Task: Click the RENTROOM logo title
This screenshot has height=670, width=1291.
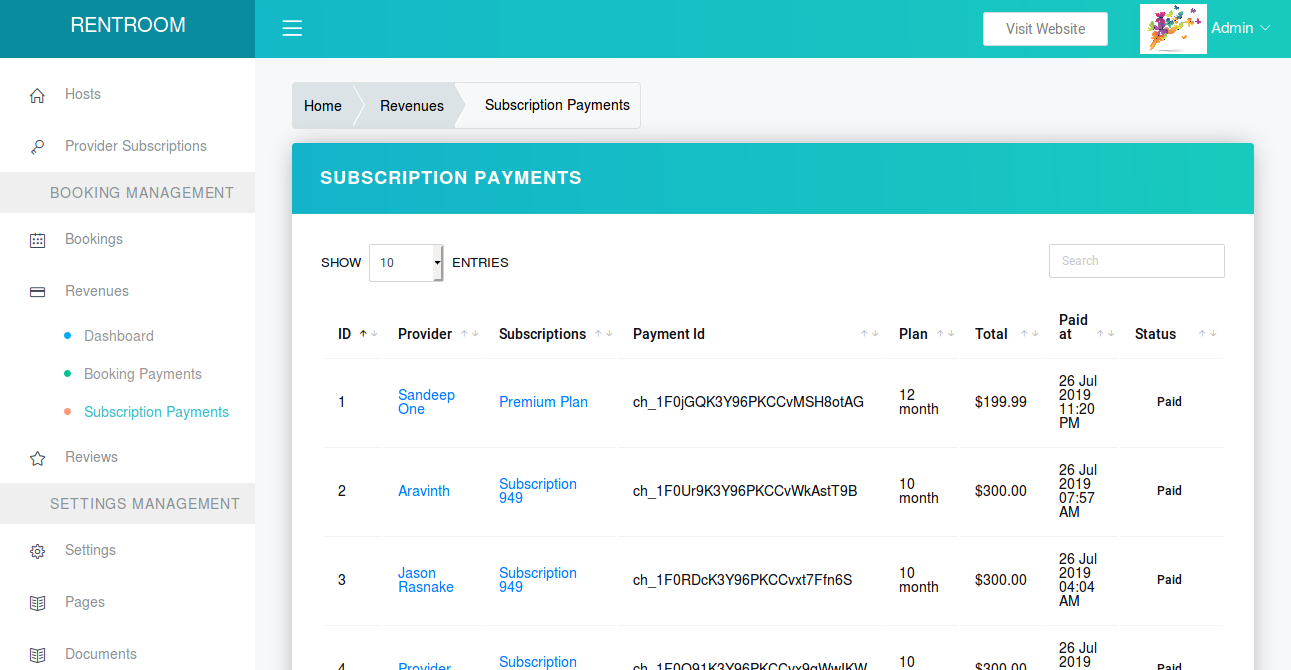Action: click(128, 25)
